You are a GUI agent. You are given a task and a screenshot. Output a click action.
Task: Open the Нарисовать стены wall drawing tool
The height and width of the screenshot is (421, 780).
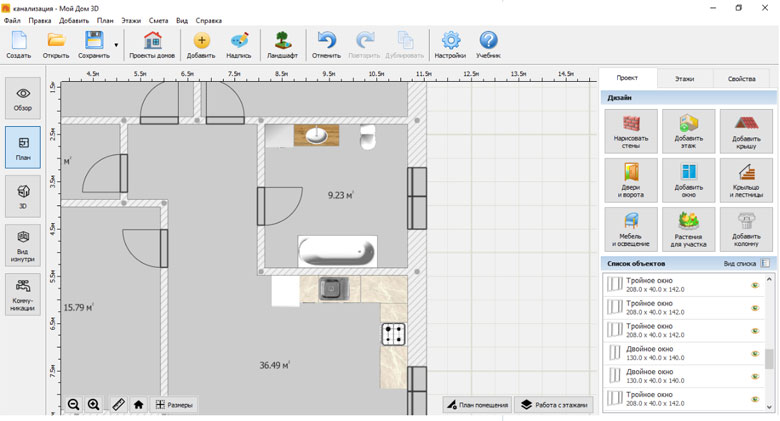[631, 131]
